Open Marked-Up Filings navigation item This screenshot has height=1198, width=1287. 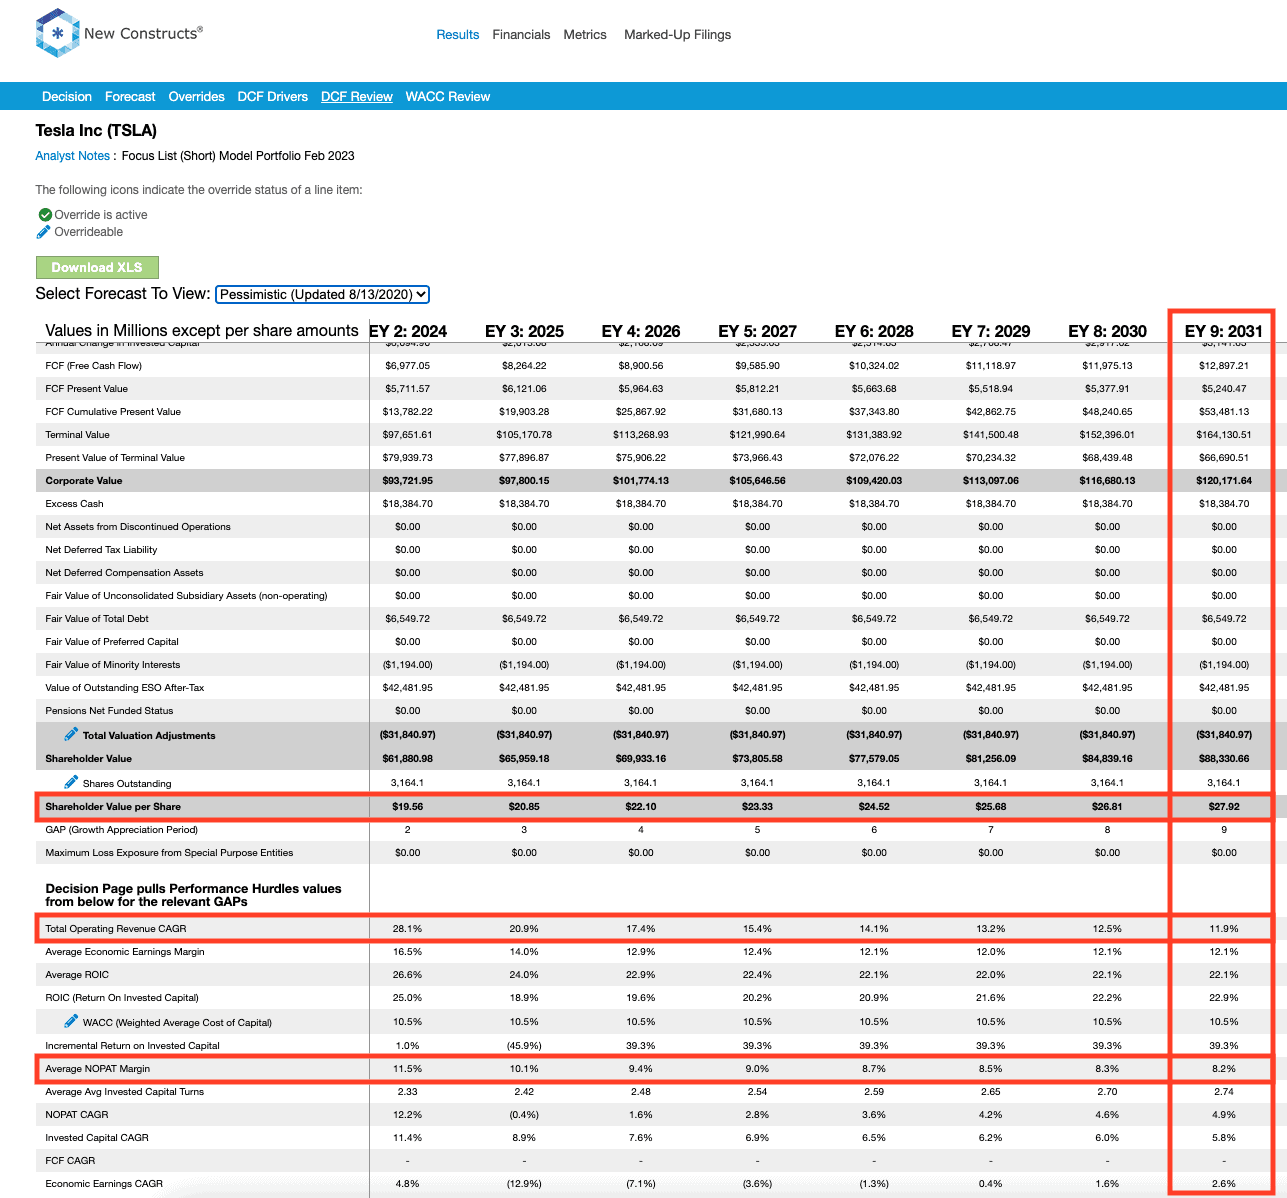(677, 34)
